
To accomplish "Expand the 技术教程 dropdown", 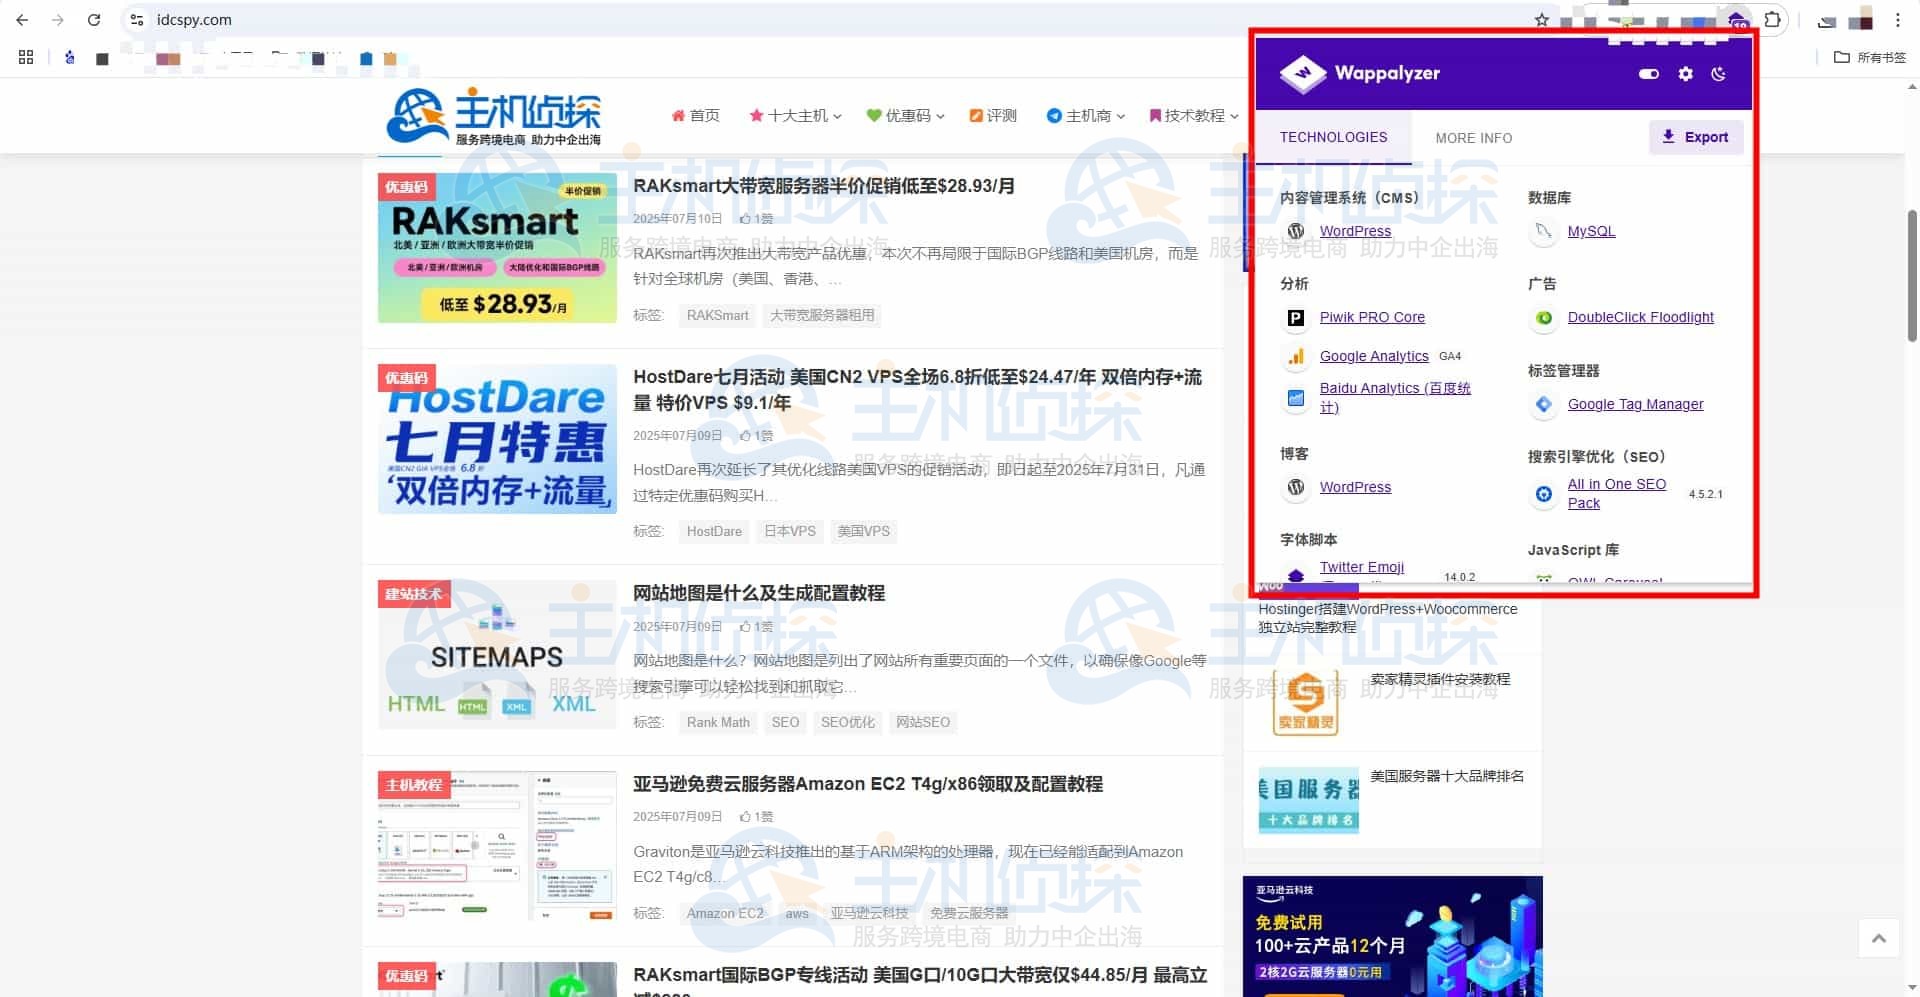I will (x=1193, y=115).
